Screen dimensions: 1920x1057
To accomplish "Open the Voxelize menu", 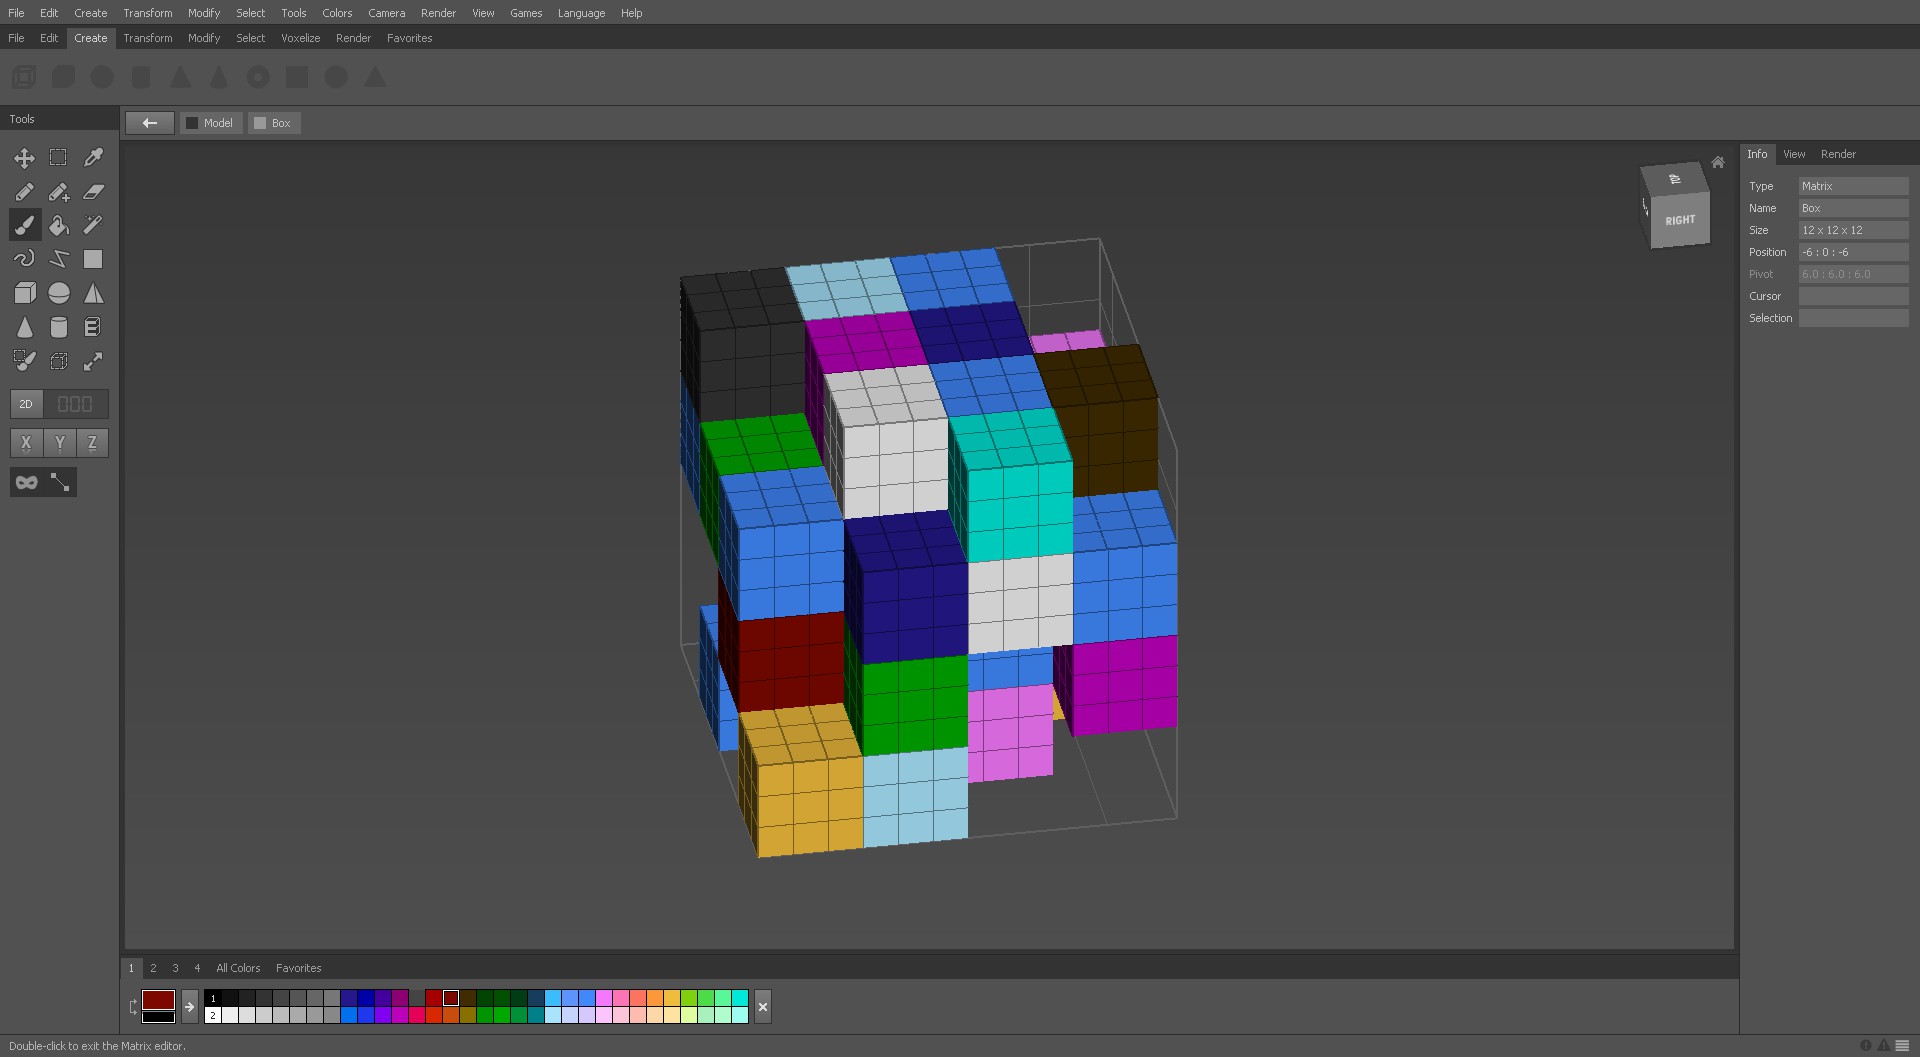I will tap(300, 38).
